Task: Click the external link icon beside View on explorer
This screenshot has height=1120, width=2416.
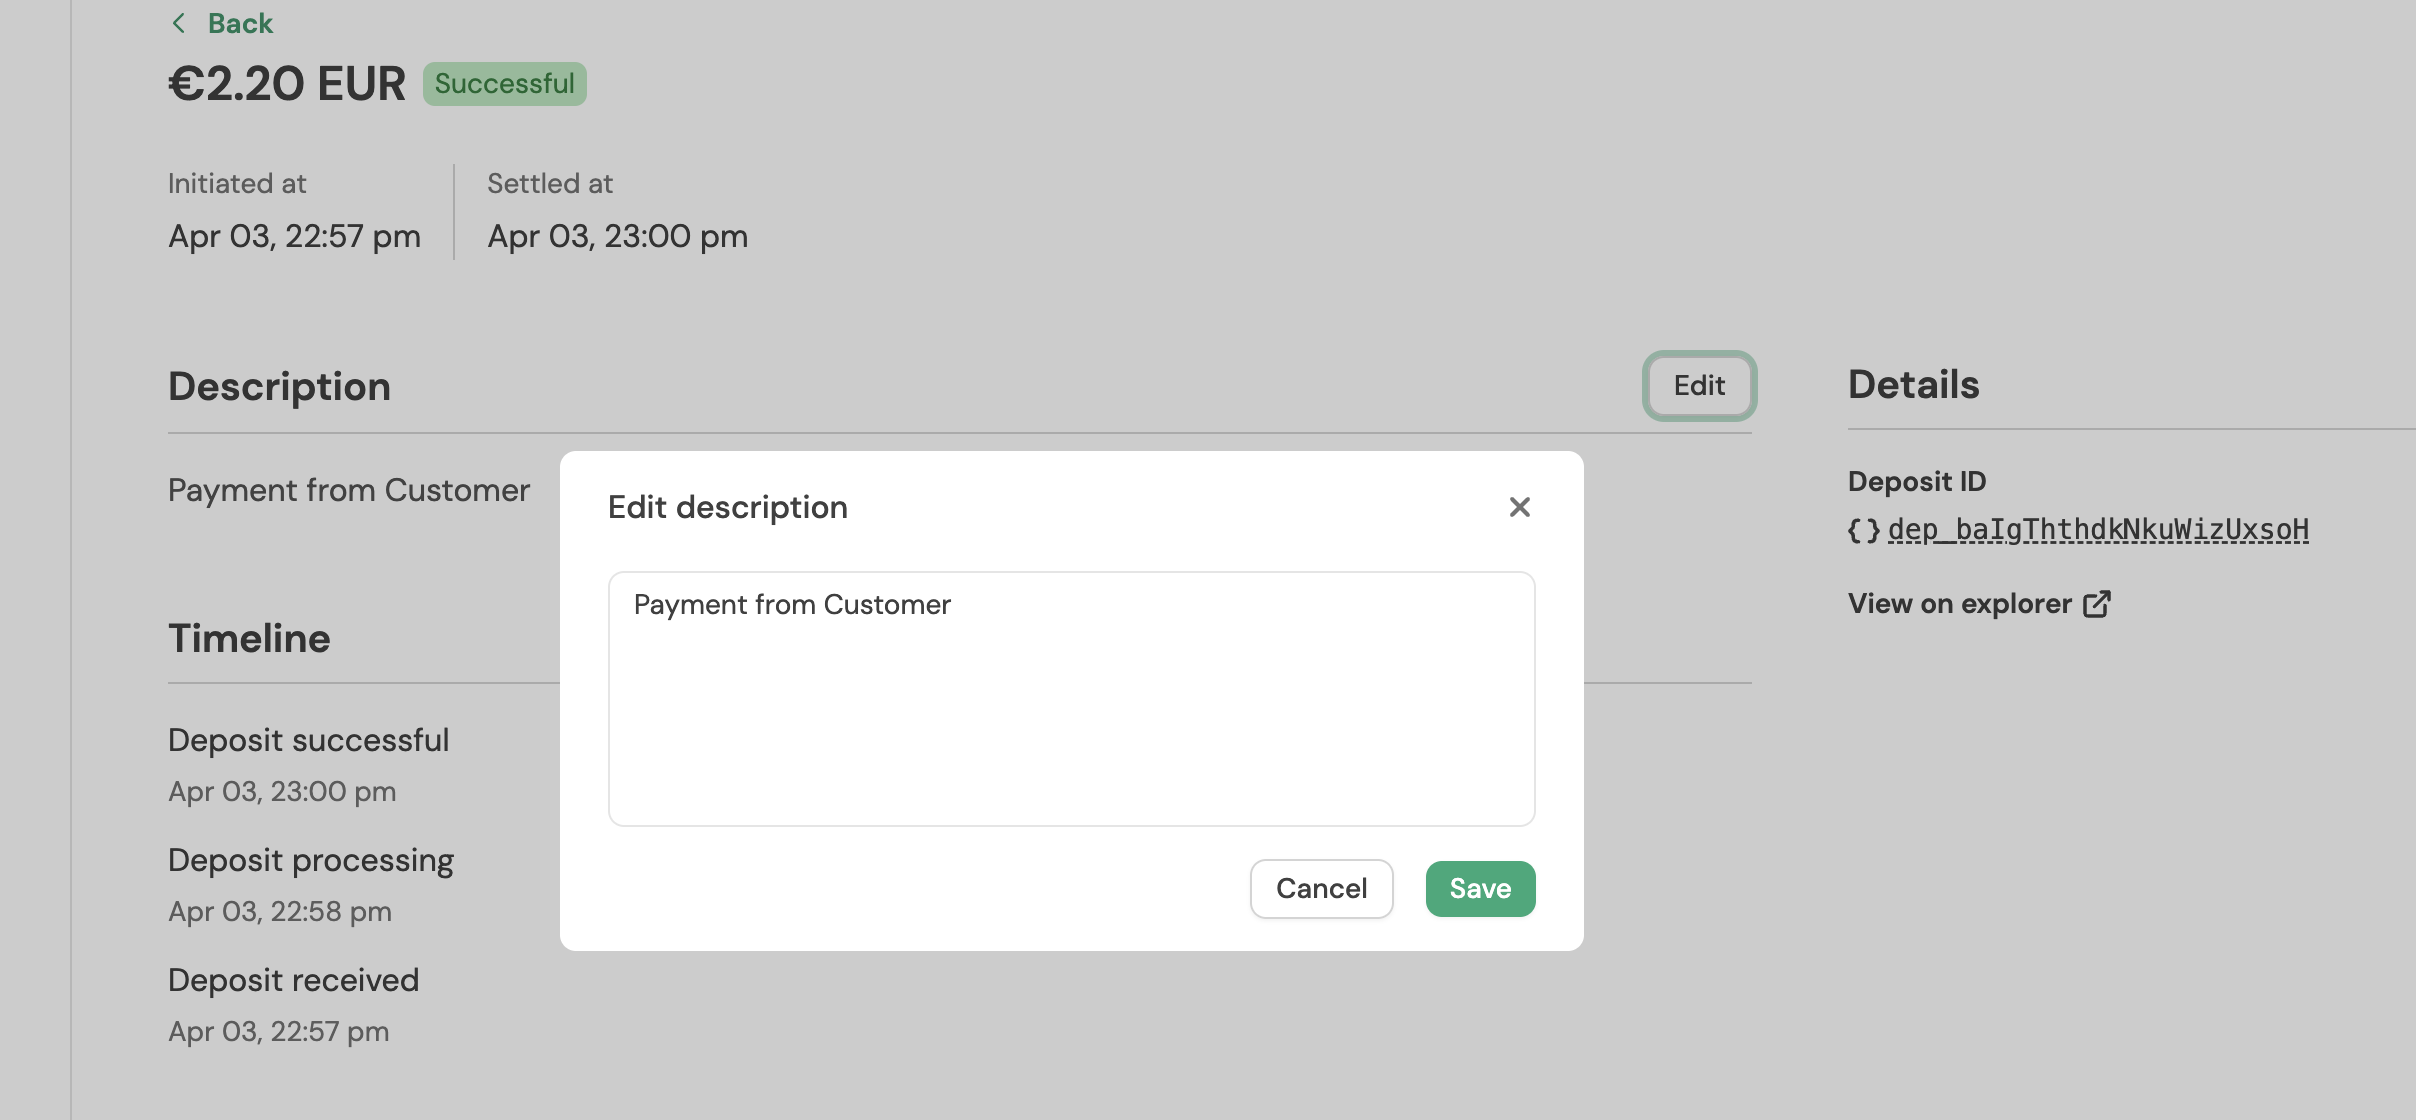Action: point(2096,604)
